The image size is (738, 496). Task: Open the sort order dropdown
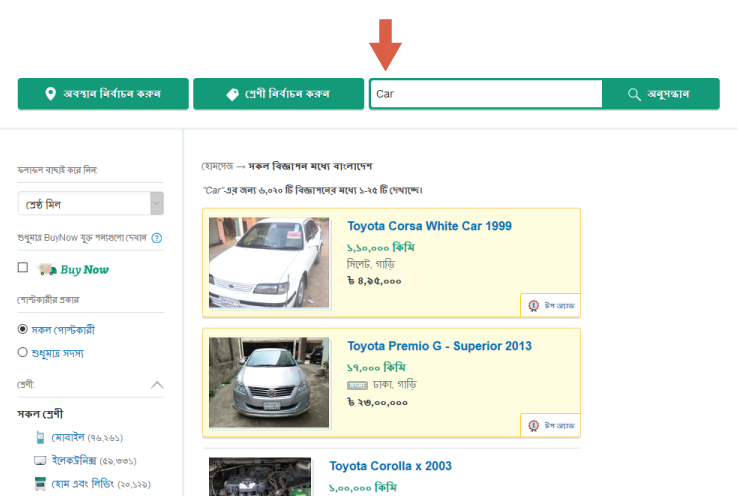click(91, 203)
